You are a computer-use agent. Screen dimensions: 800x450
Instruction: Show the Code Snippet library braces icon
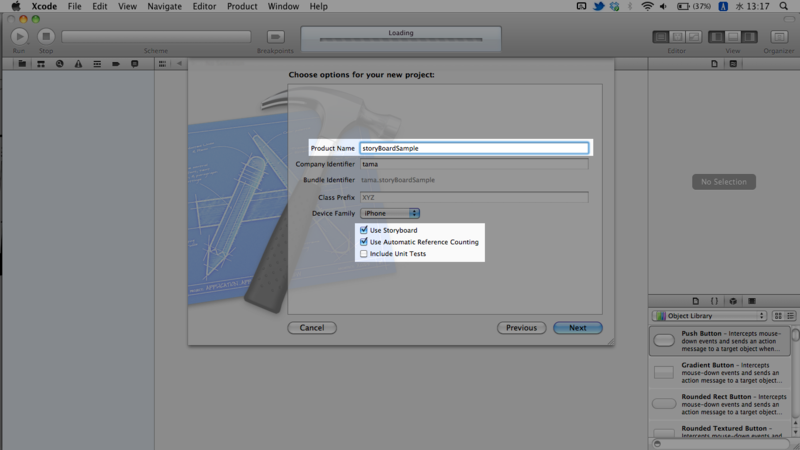(714, 301)
